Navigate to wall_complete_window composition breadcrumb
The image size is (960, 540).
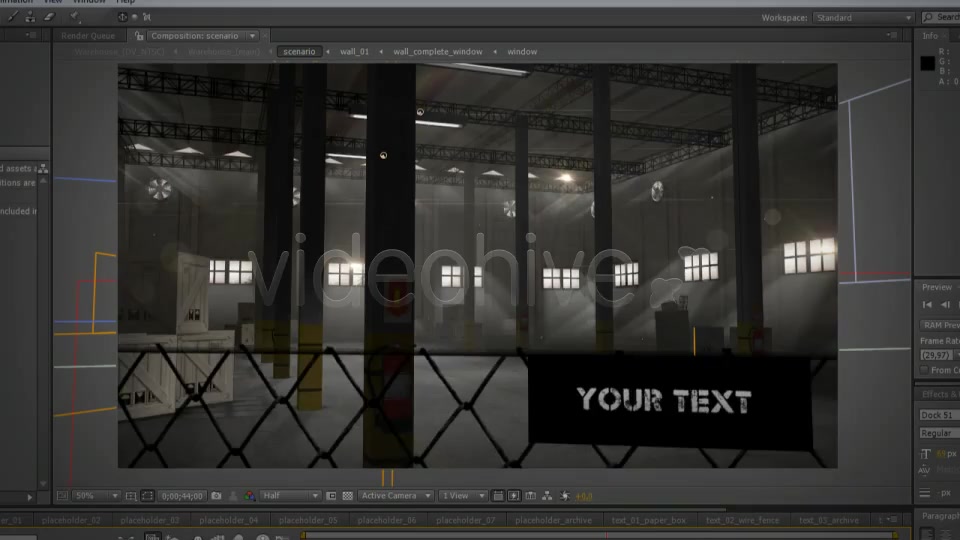click(438, 52)
